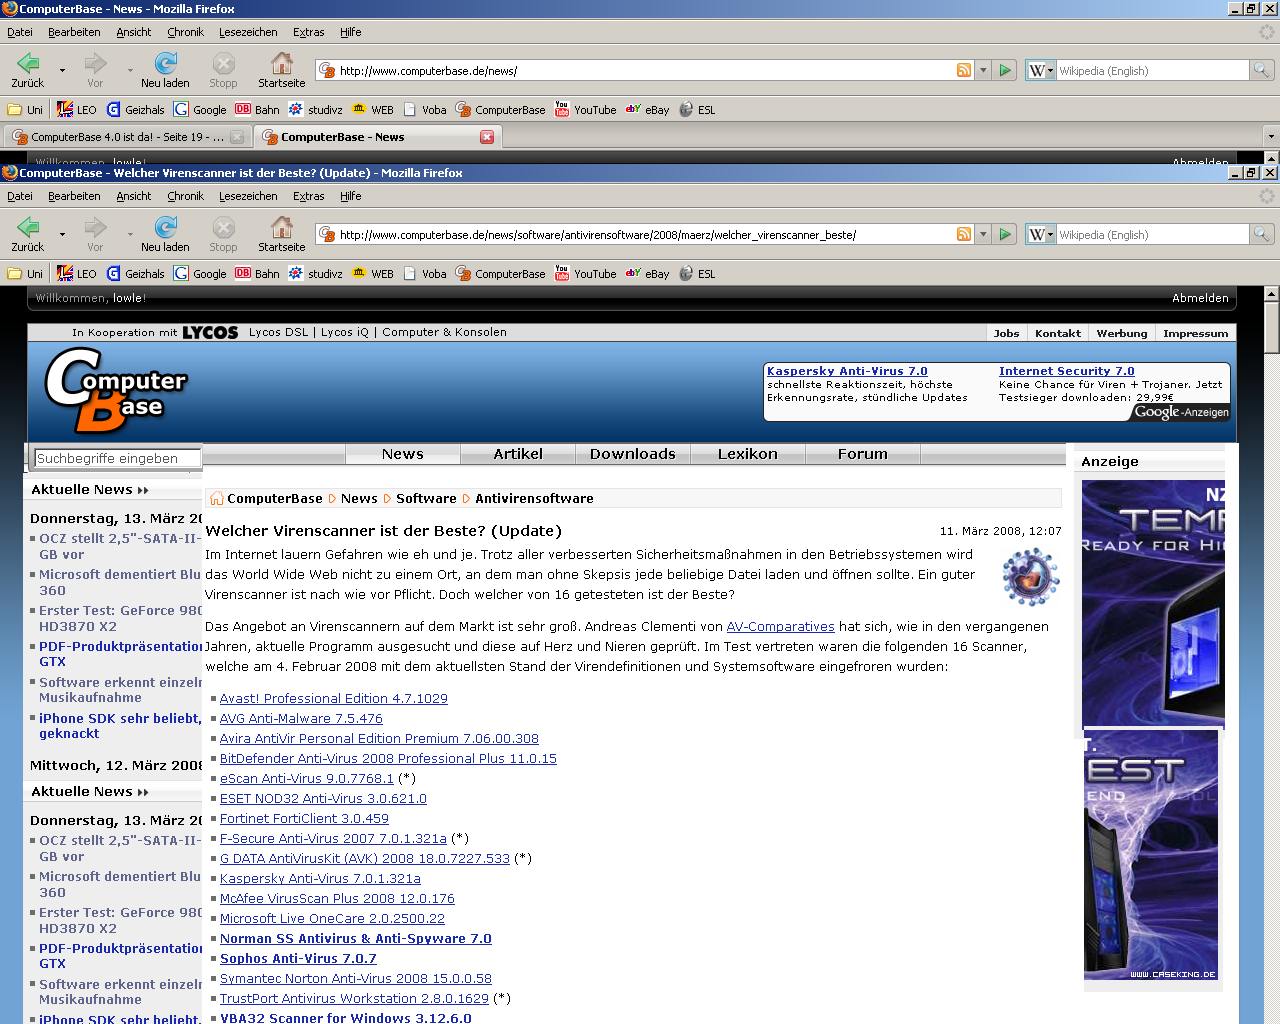
Task: Open forward-history dropdown in front window
Action: pyautogui.click(x=130, y=234)
